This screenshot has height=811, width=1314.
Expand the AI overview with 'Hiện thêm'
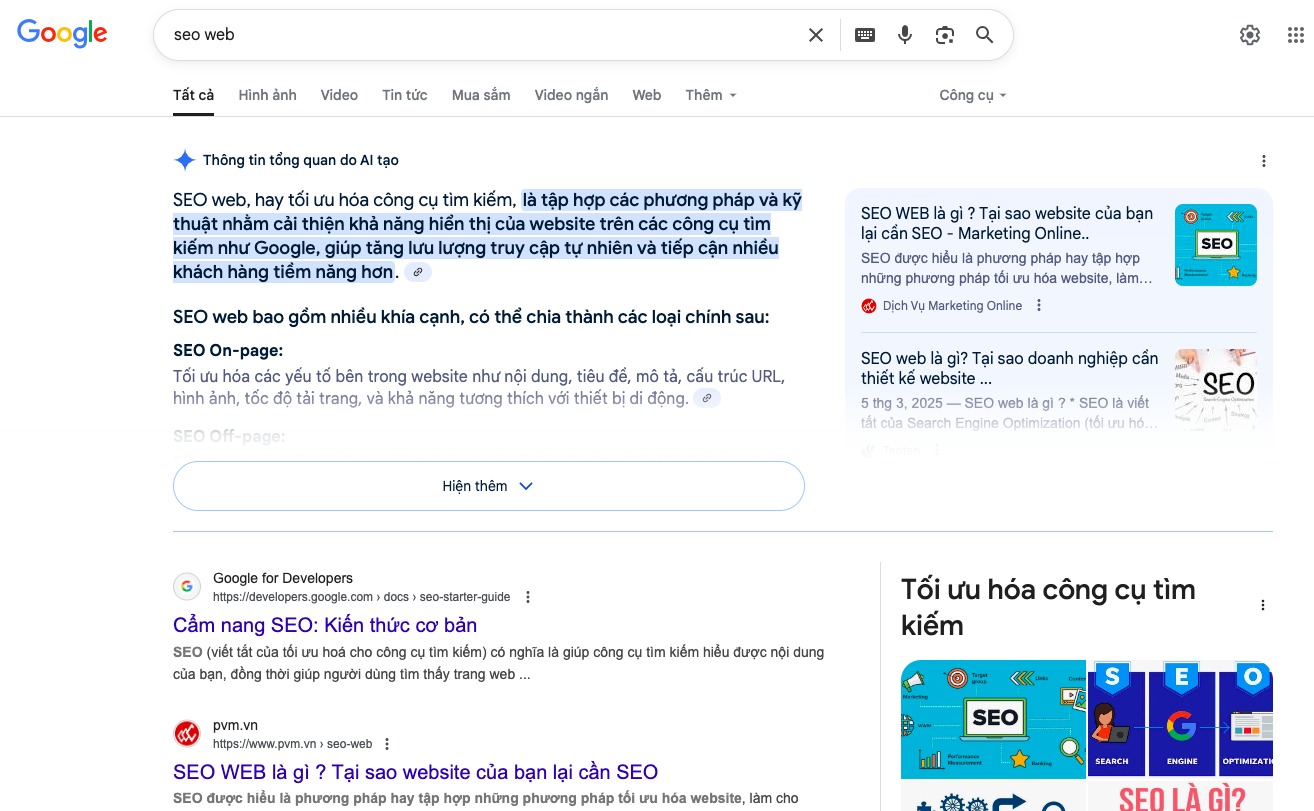pyautogui.click(x=489, y=486)
